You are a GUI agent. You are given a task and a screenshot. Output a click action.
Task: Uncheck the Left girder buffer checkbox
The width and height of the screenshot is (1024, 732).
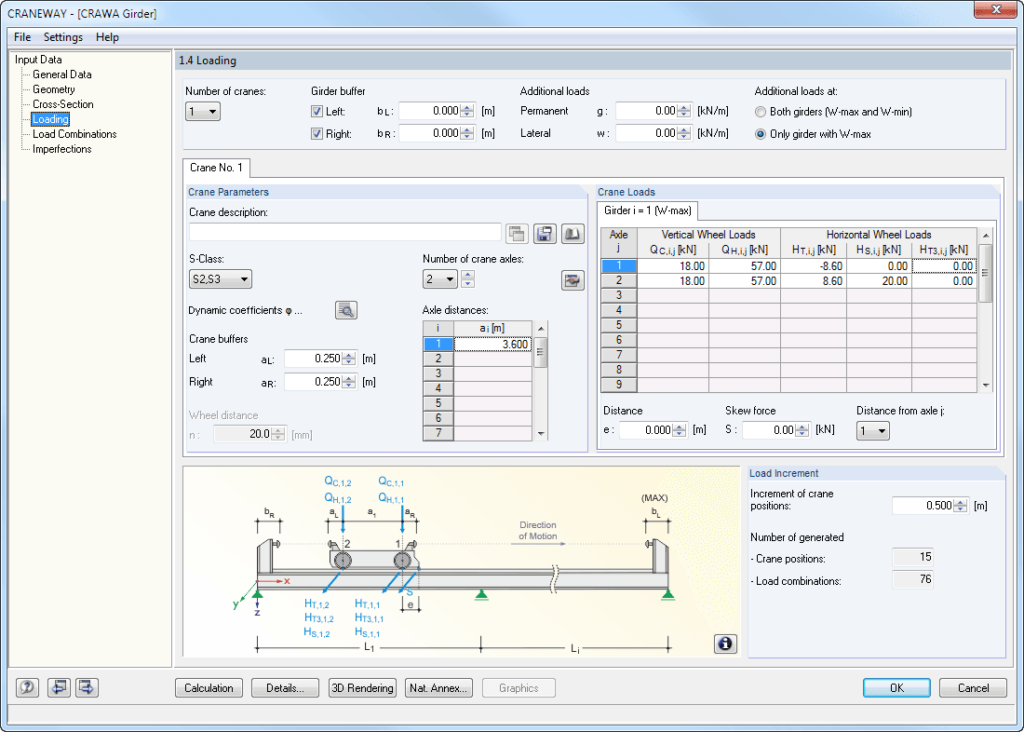pyautogui.click(x=317, y=111)
